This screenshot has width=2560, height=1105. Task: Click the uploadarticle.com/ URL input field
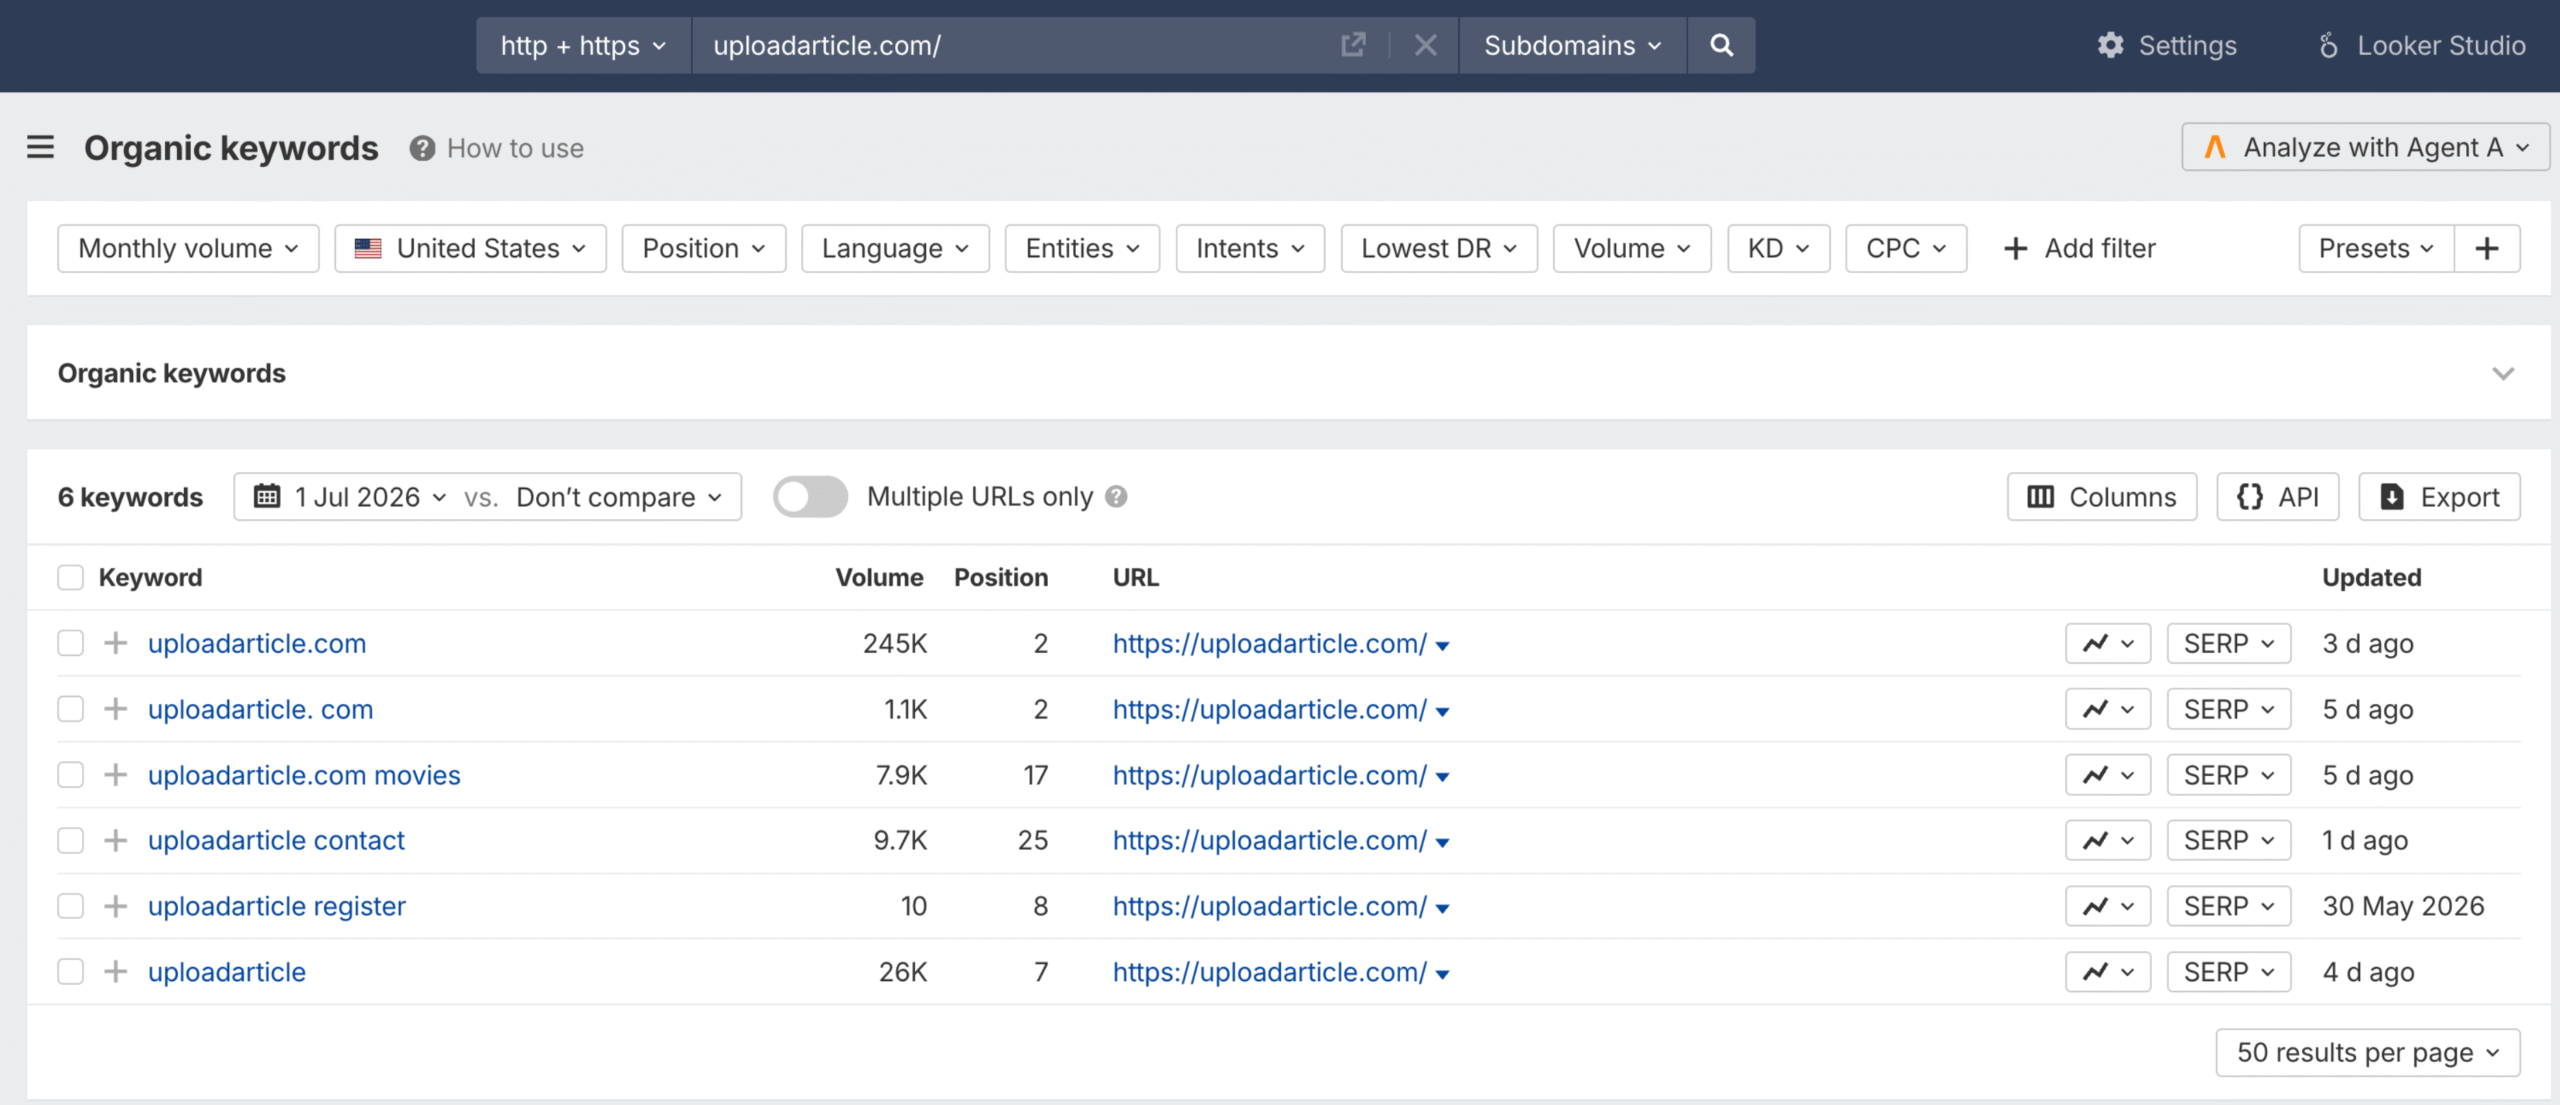(x=1015, y=45)
